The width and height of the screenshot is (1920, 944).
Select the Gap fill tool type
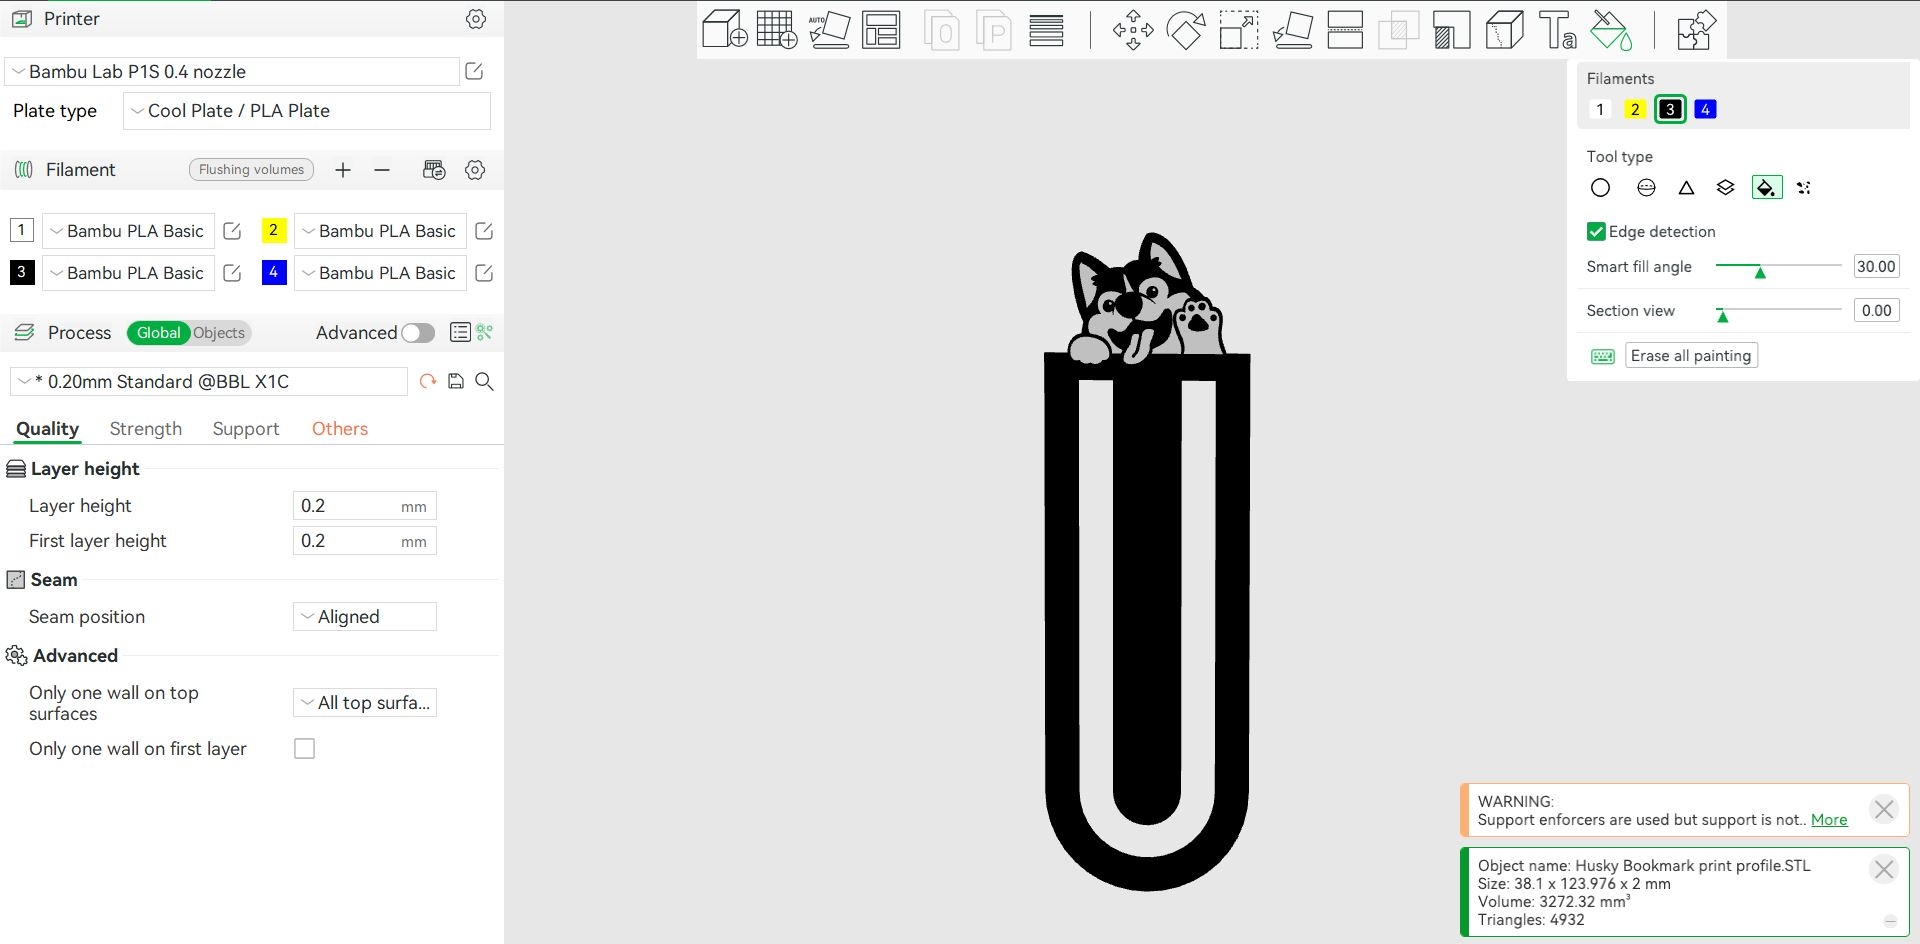[x=1804, y=188]
